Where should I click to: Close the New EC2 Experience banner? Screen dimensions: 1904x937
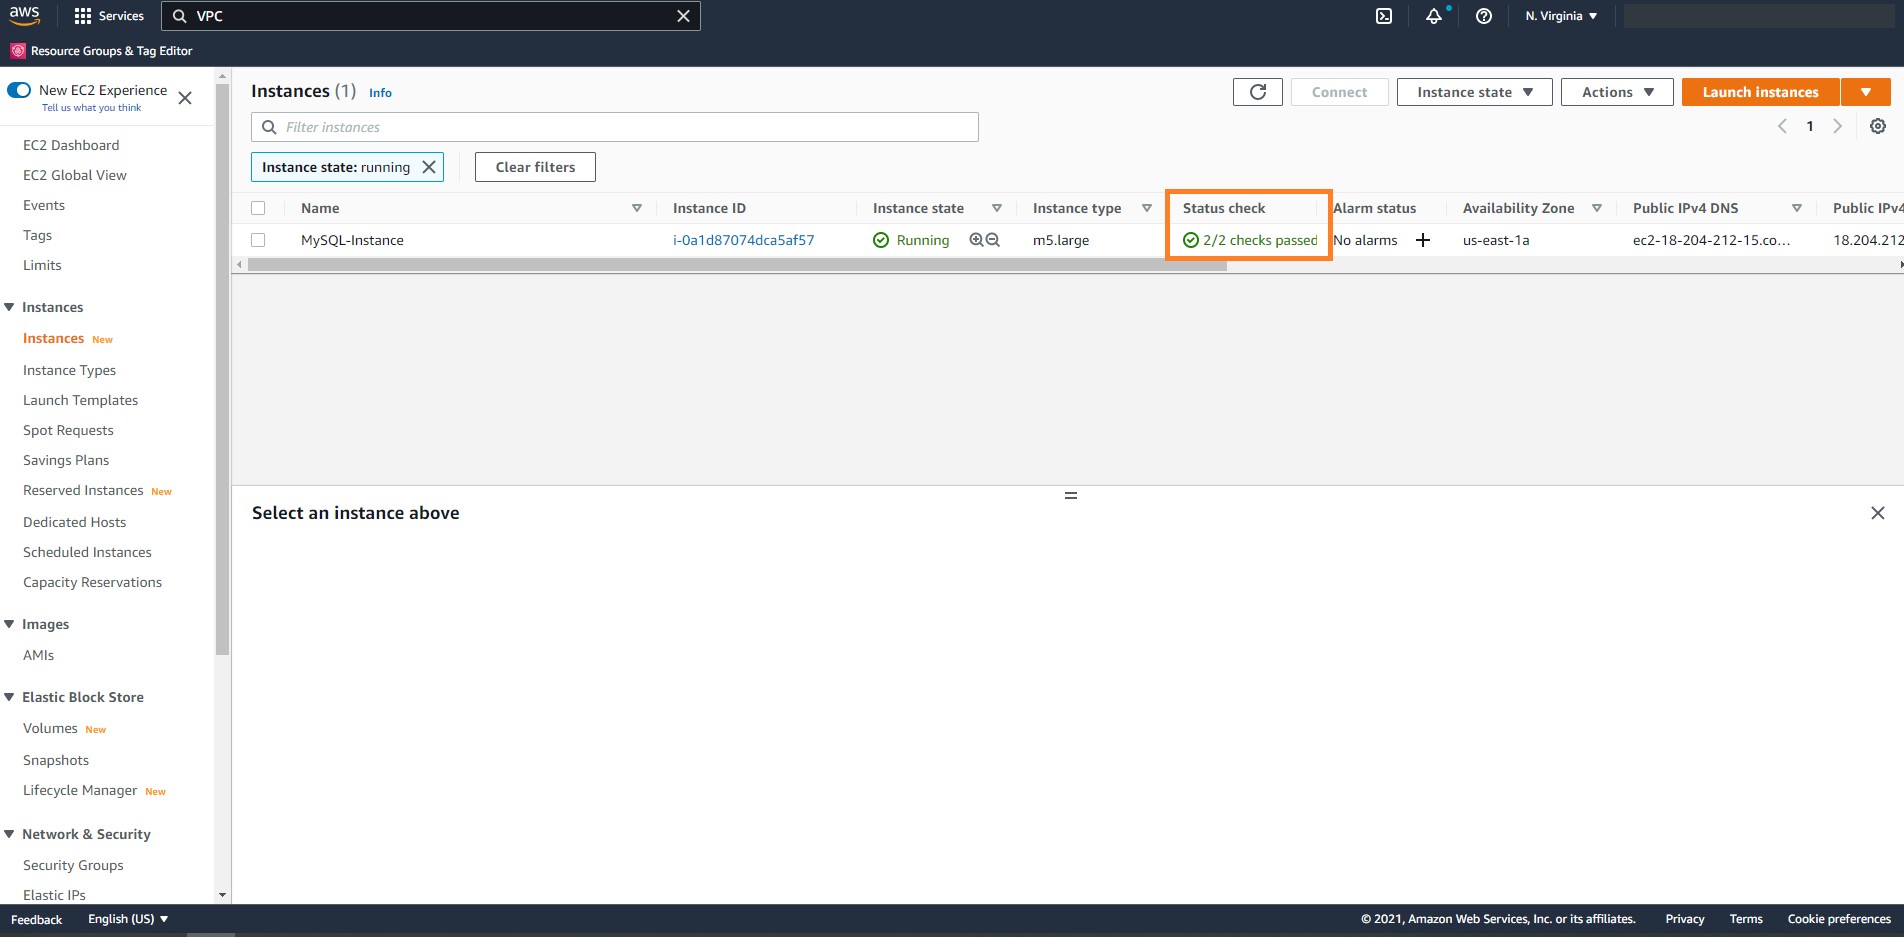click(185, 98)
